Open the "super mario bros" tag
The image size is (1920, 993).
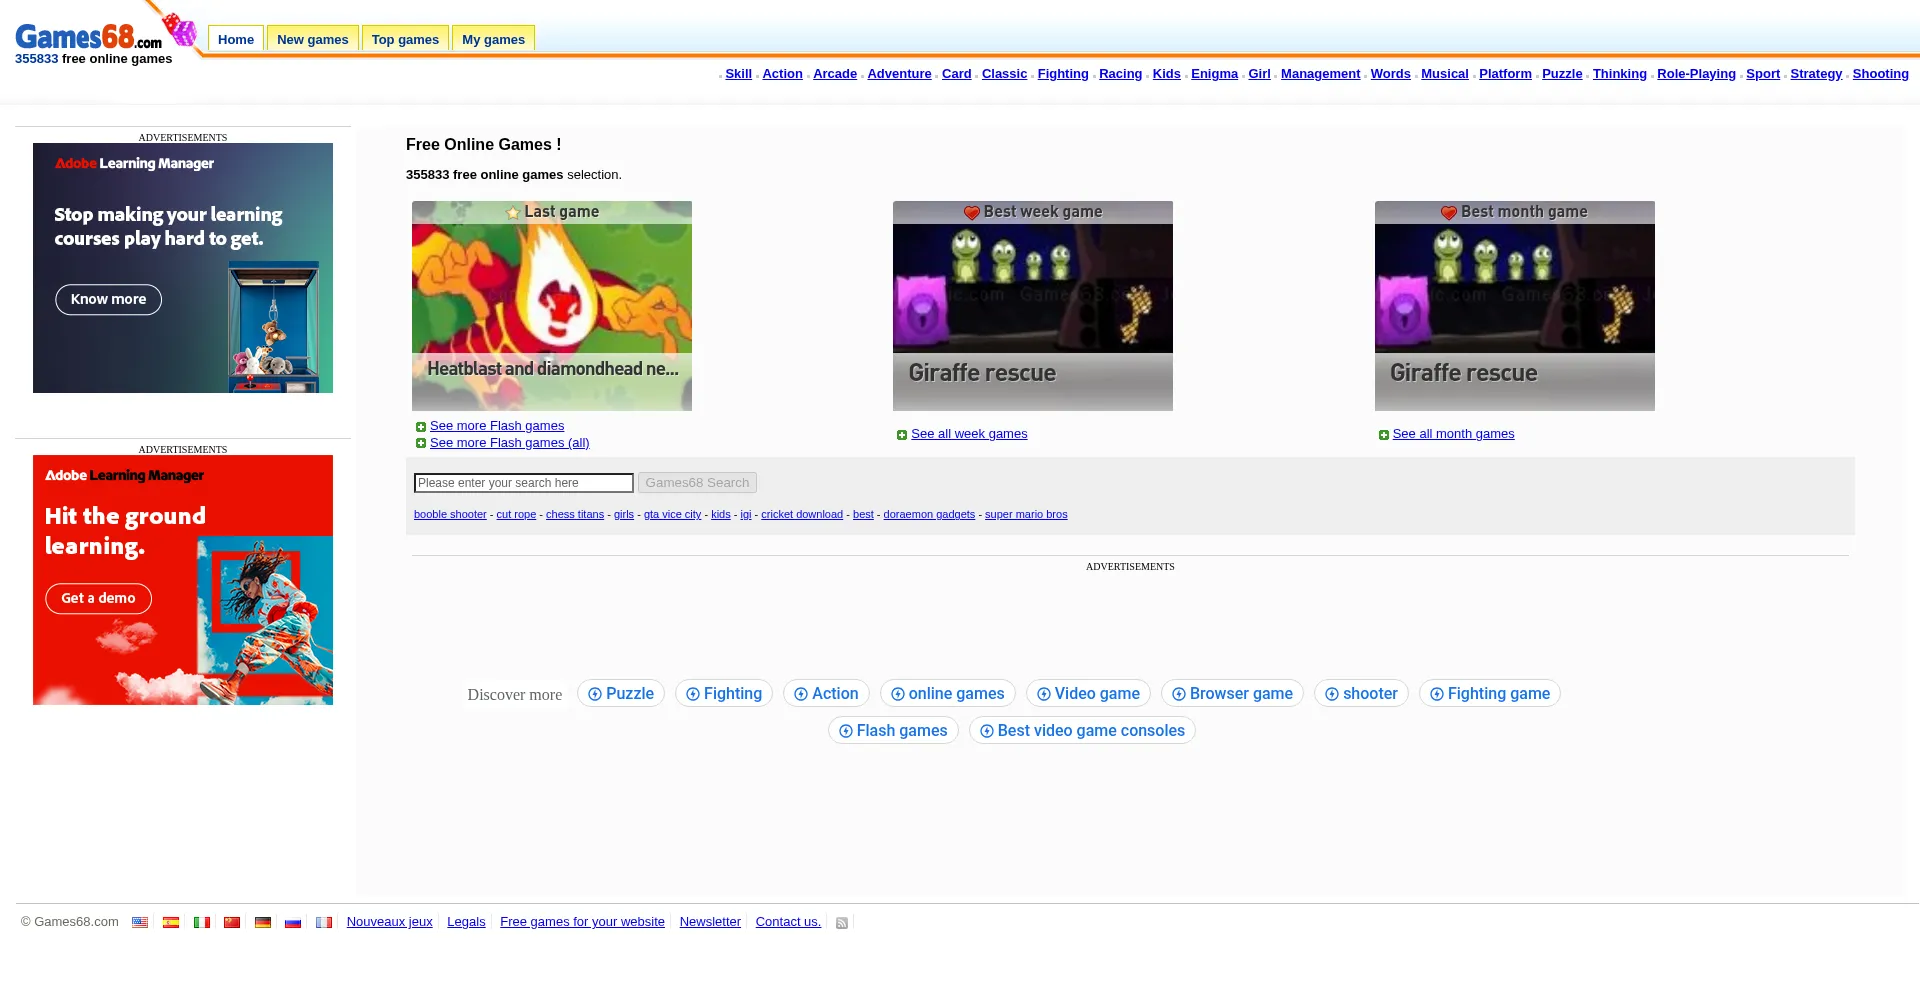pyautogui.click(x=1026, y=515)
